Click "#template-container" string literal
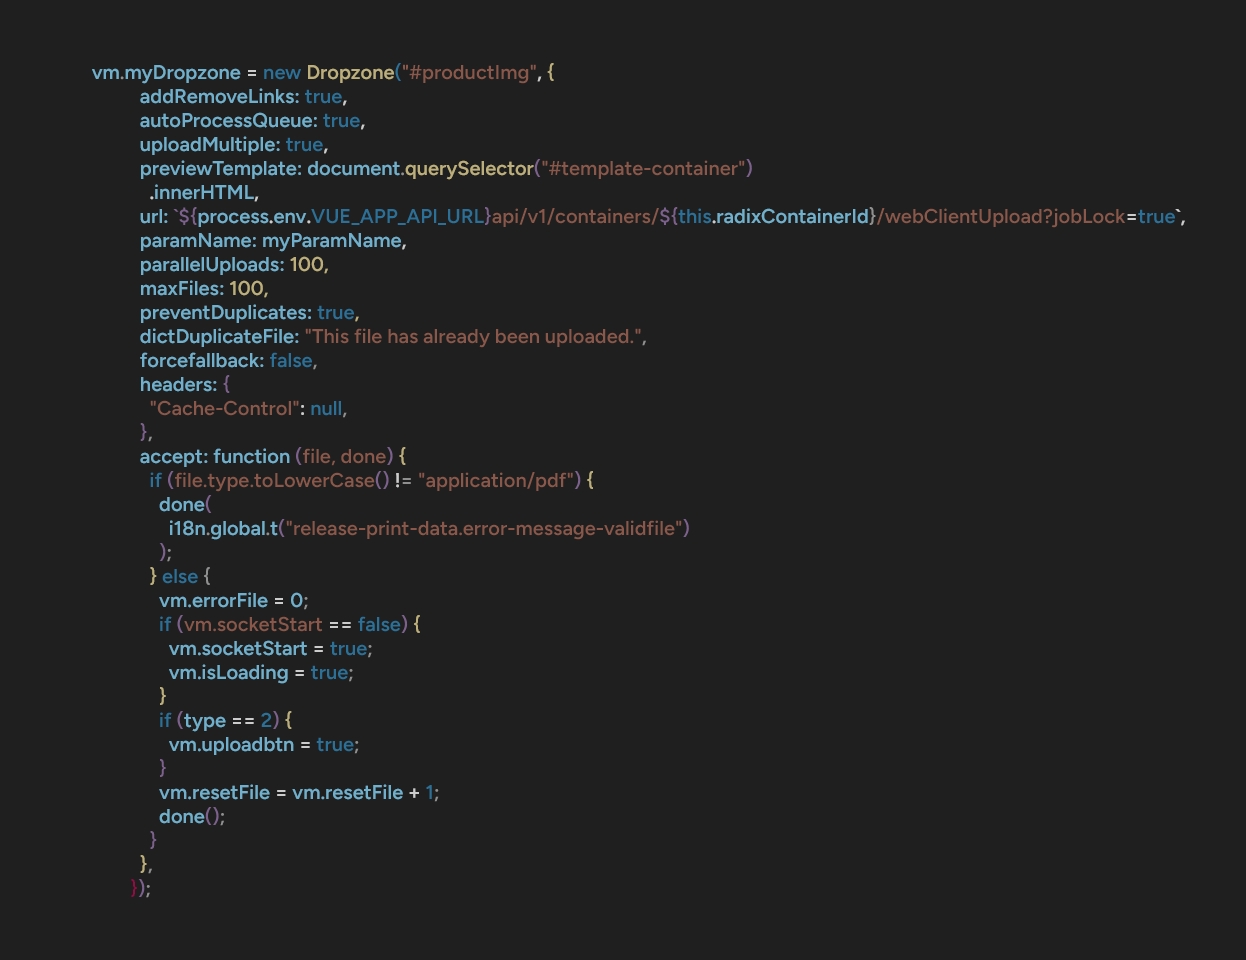The image size is (1246, 960). point(646,169)
